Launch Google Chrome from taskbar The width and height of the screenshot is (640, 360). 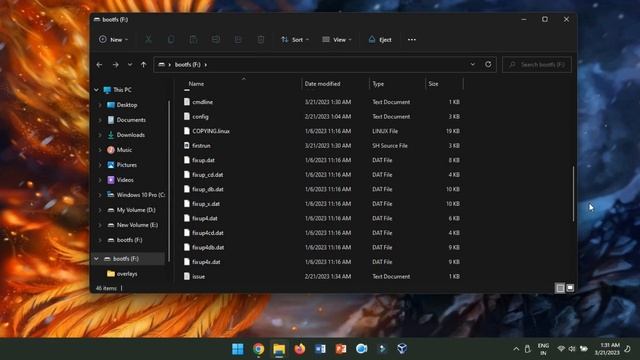tap(258, 349)
